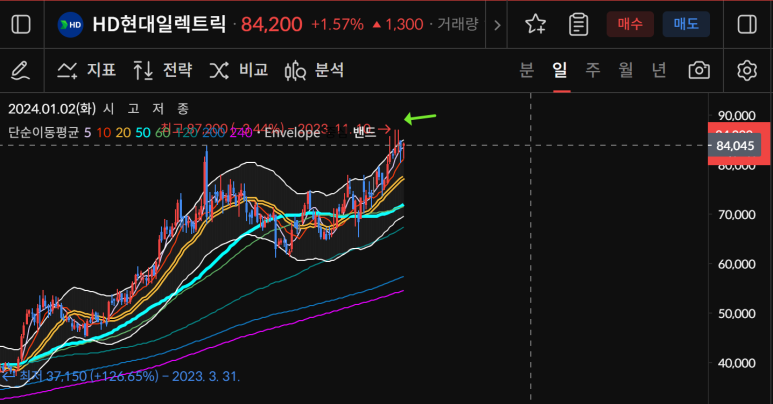Open the clipboard memo icon

pos(578,24)
